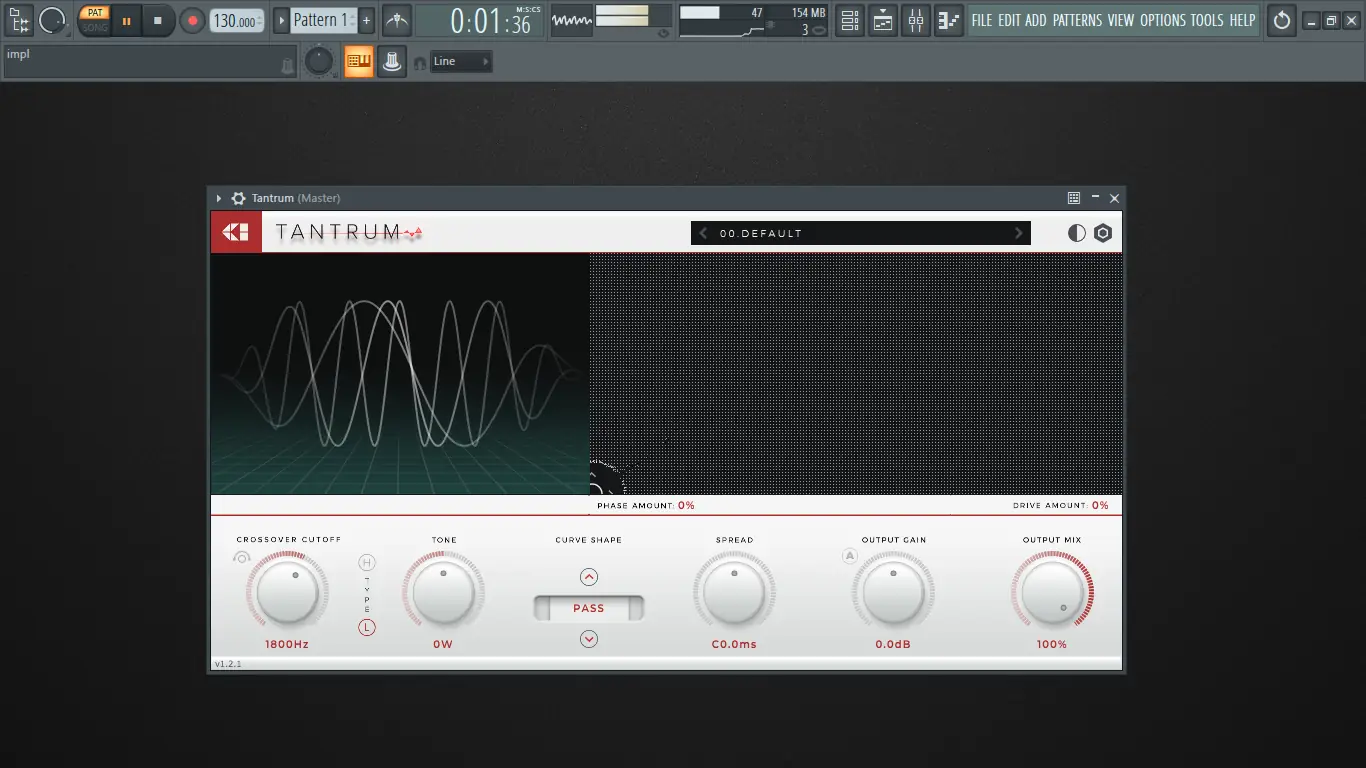This screenshot has height=768, width=1366.
Task: Open the Tantrum plugin menu arrow
Action: click(219, 198)
